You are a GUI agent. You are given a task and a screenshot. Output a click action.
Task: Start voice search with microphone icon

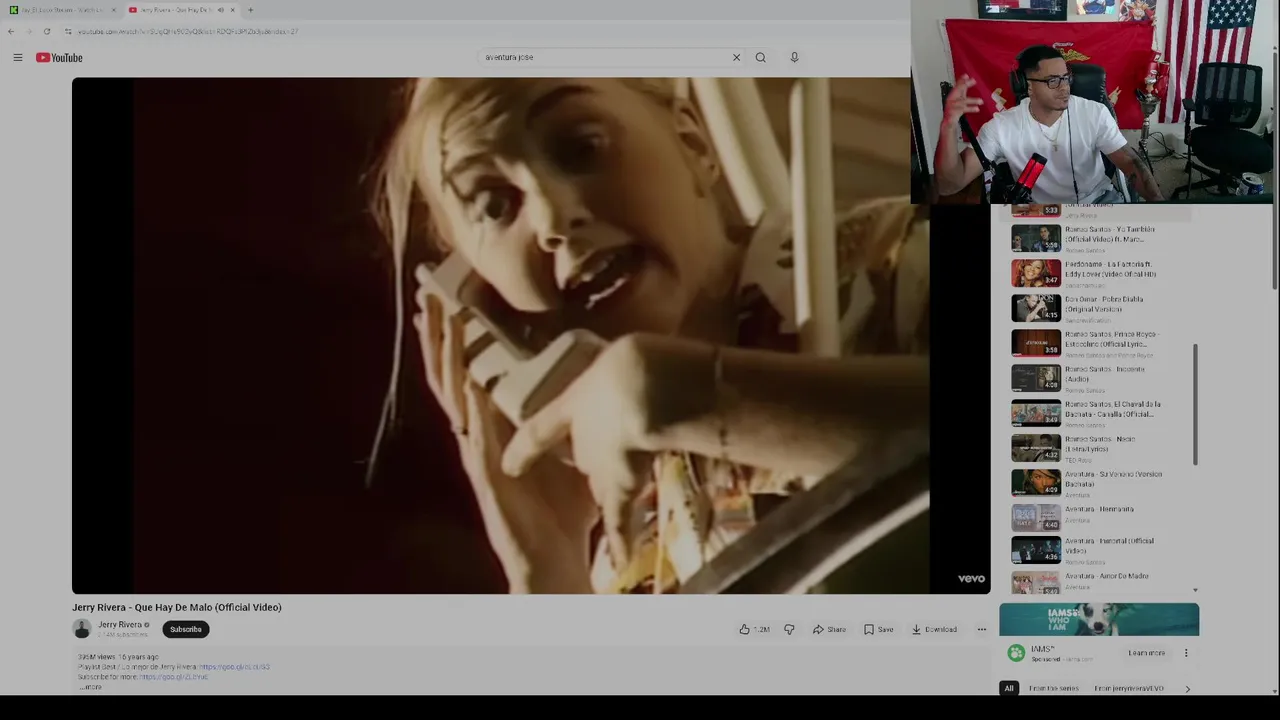pos(794,57)
